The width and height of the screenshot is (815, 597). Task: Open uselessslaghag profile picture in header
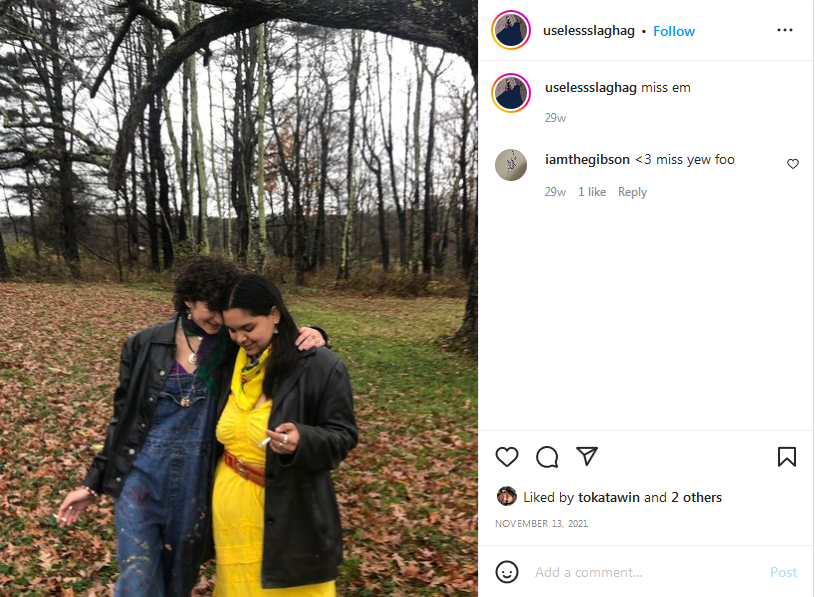(511, 30)
